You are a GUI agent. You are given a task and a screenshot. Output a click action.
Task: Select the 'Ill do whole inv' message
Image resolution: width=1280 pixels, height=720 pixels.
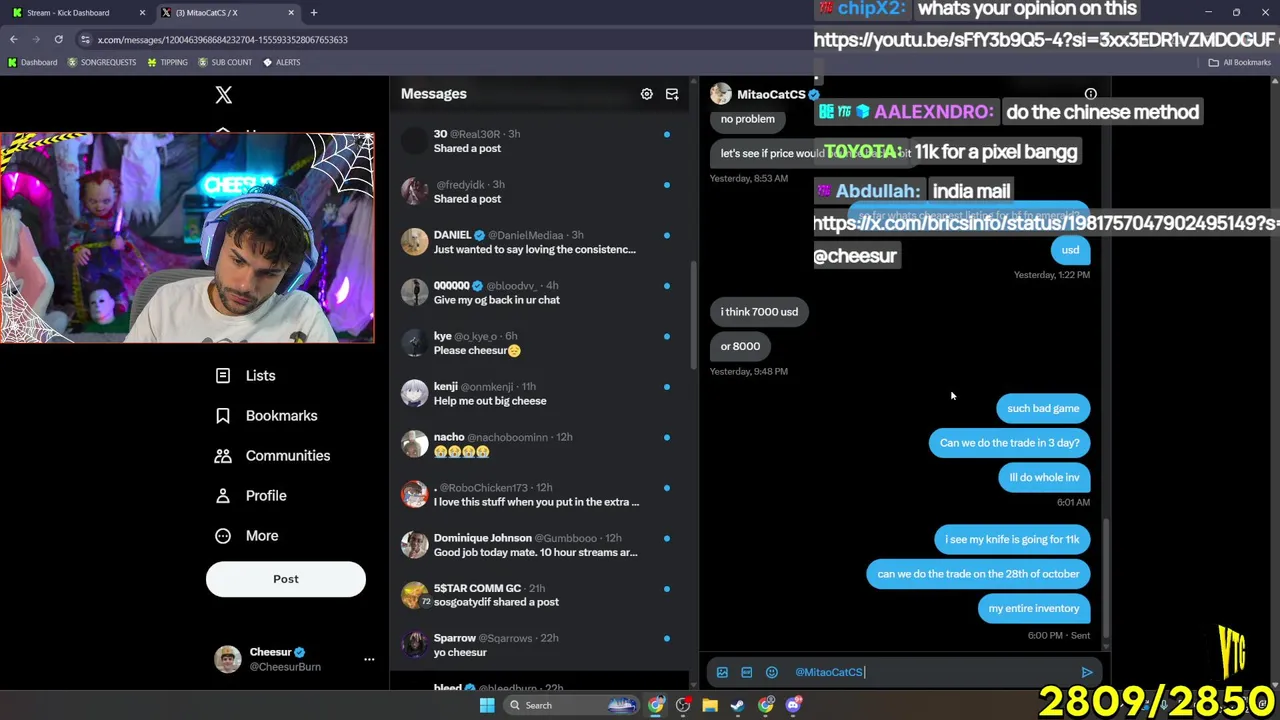click(1044, 477)
